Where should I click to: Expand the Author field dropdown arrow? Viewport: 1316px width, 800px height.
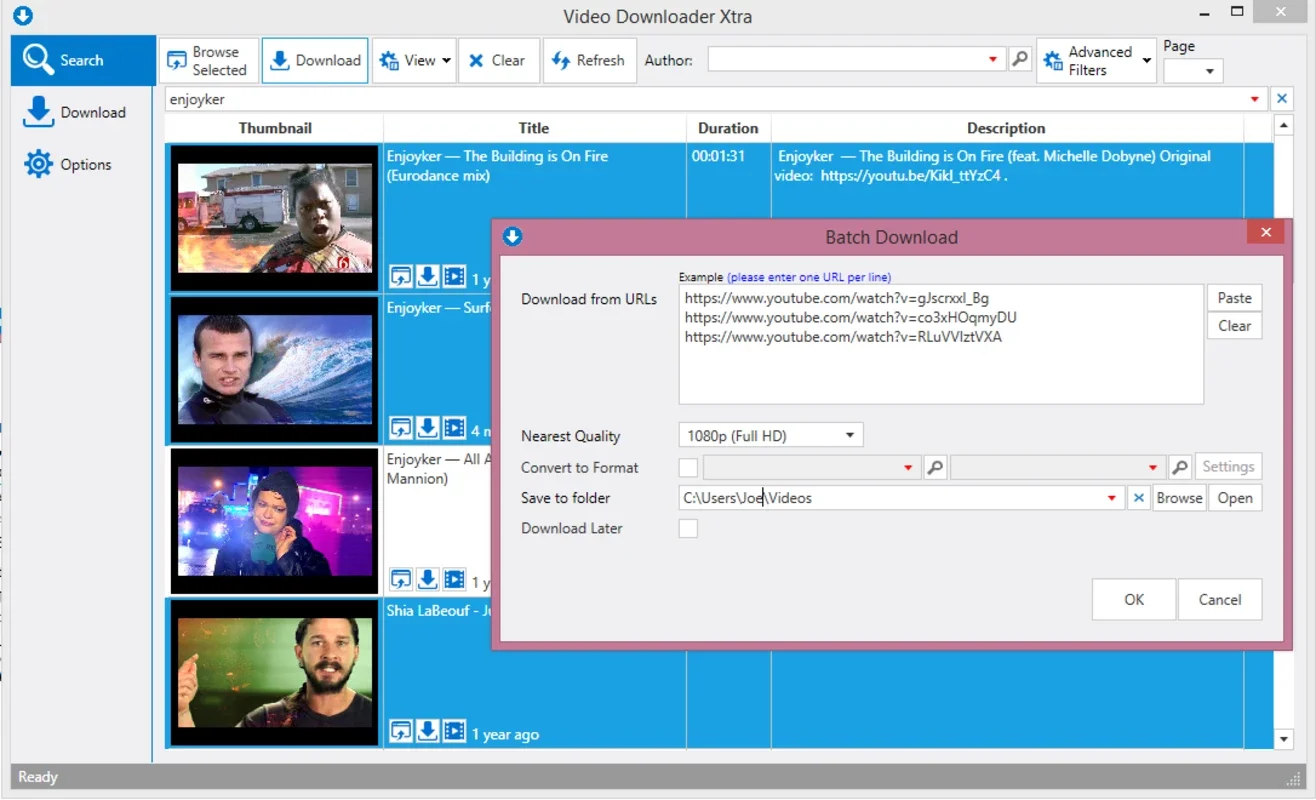click(992, 60)
